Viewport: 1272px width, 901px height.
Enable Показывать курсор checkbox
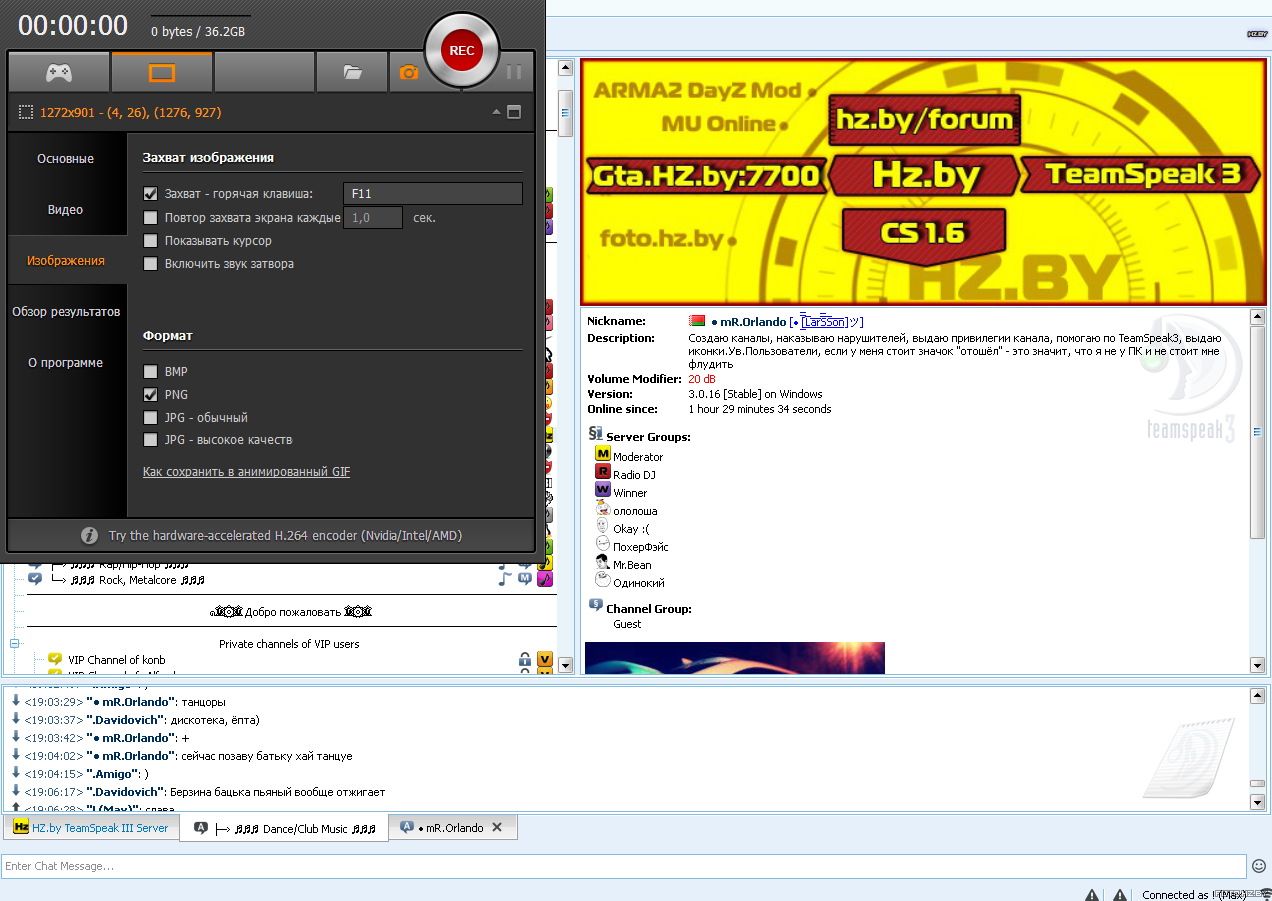[150, 241]
